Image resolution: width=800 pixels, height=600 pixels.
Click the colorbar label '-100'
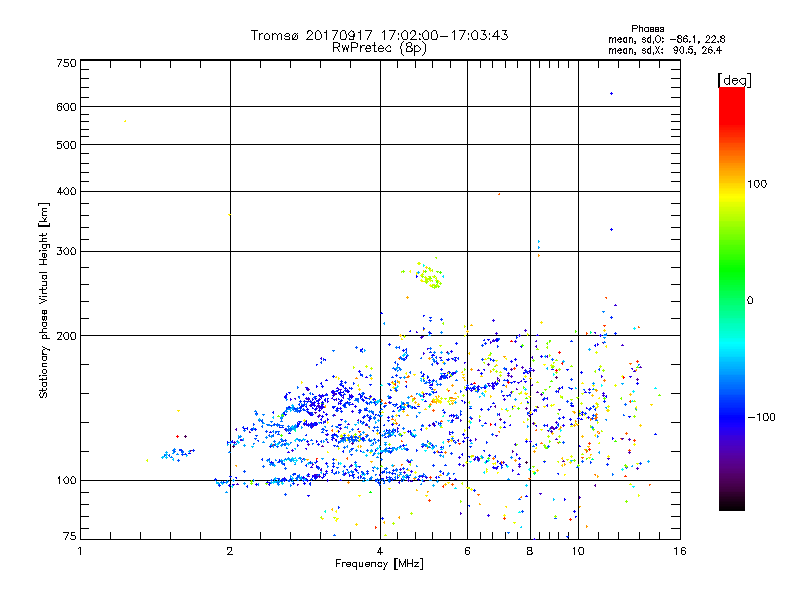tap(761, 417)
